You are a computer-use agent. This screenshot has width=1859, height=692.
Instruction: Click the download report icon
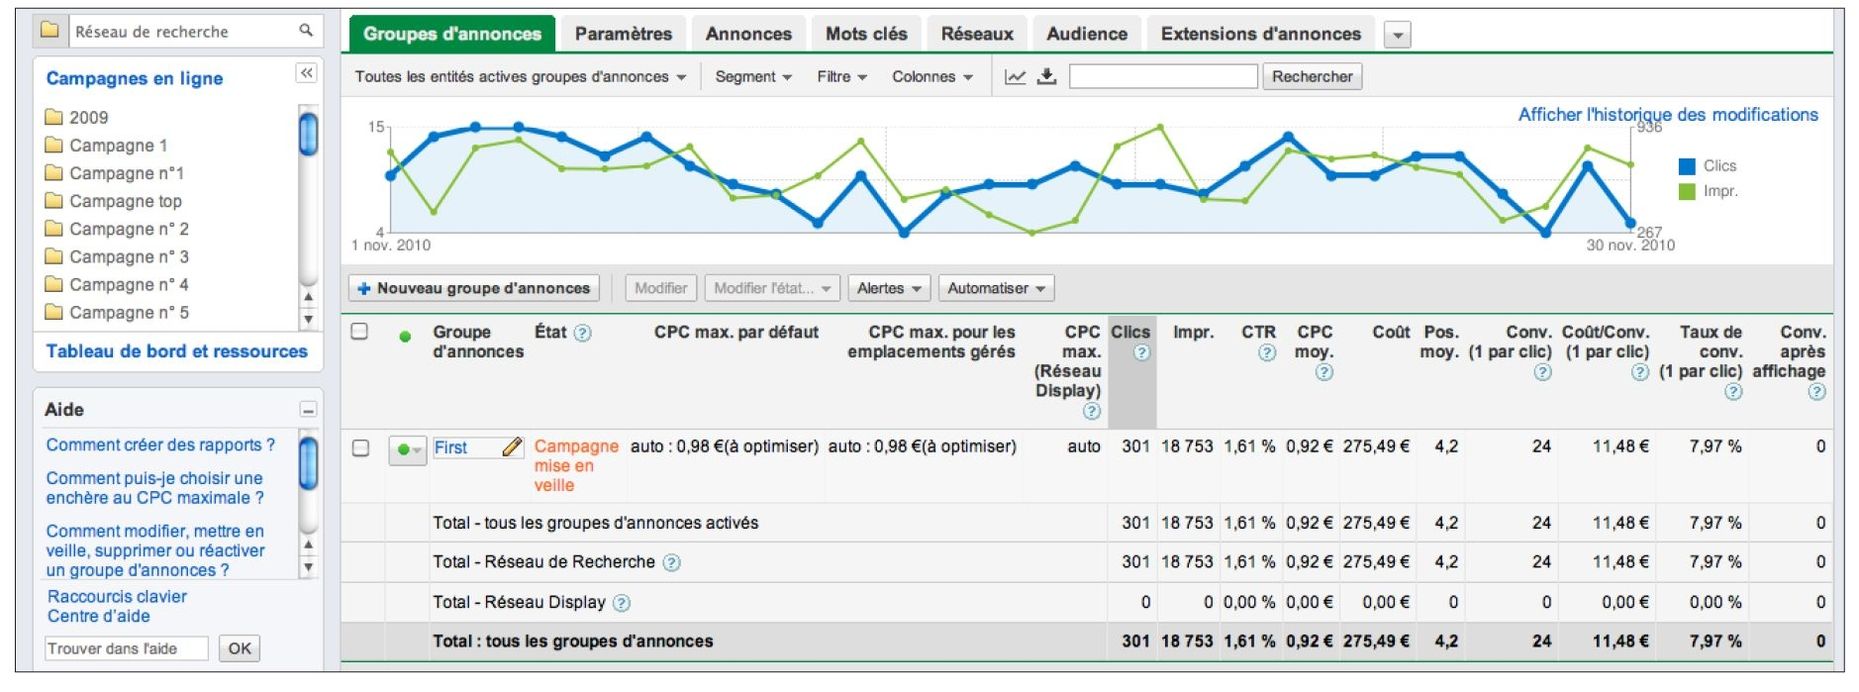point(1047,77)
